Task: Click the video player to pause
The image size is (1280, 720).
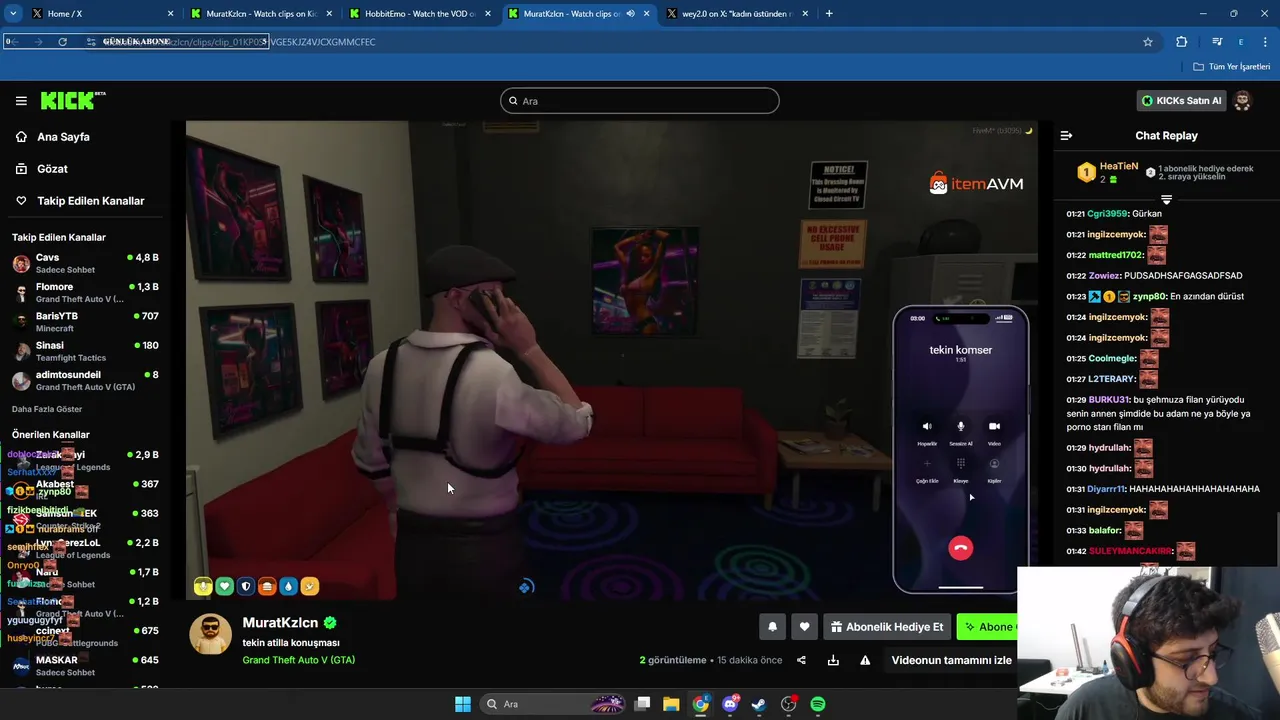Action: (611, 360)
